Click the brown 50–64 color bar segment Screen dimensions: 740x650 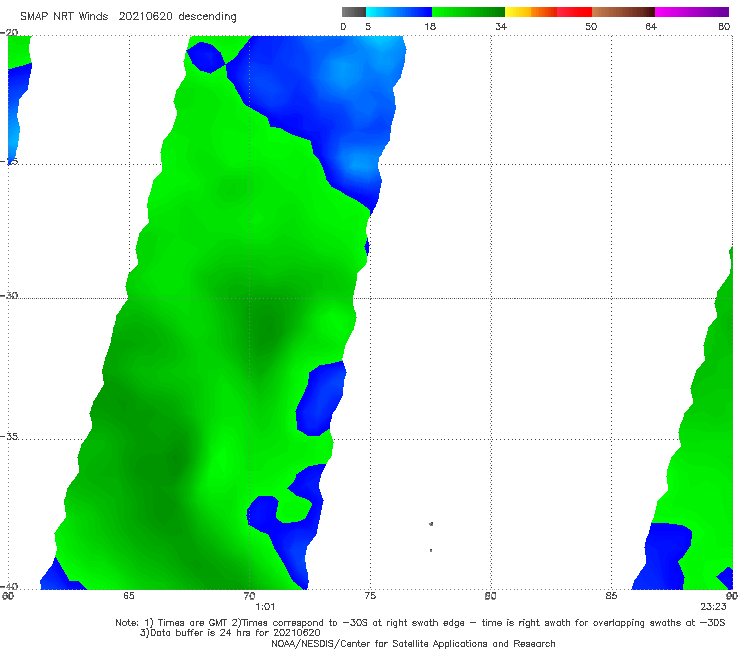[623, 12]
